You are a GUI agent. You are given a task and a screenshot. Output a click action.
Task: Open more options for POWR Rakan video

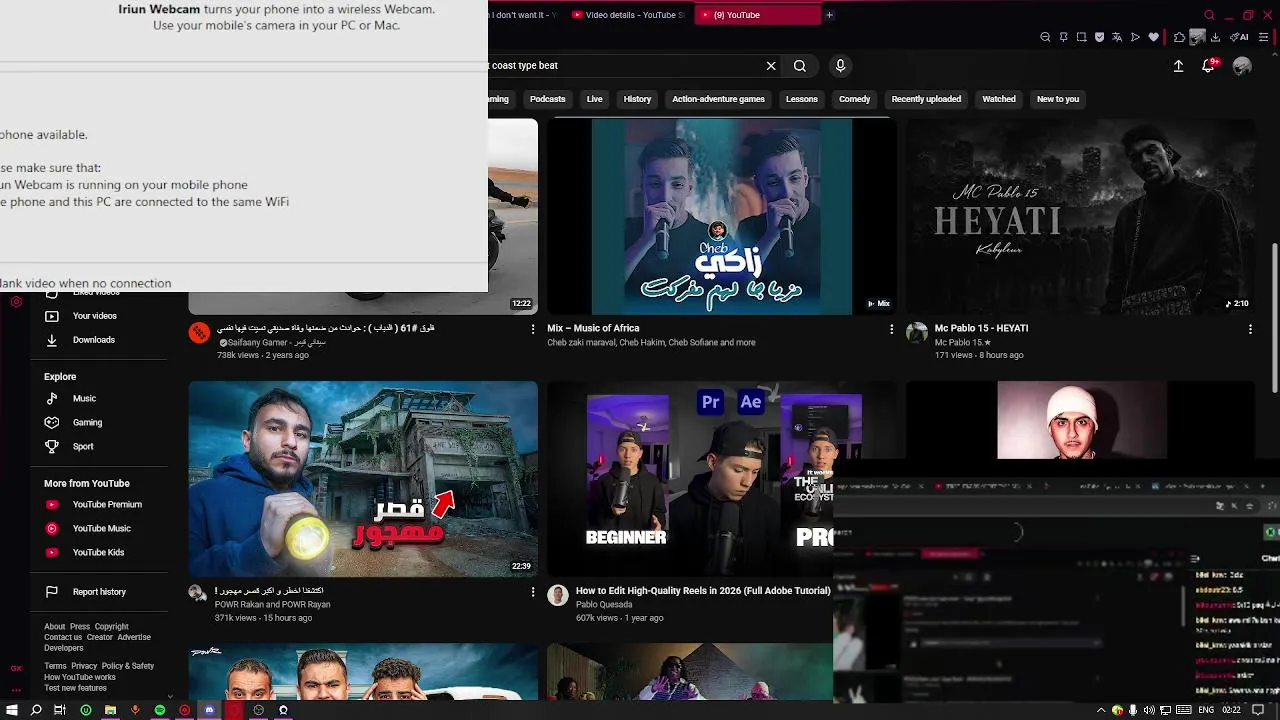point(532,592)
